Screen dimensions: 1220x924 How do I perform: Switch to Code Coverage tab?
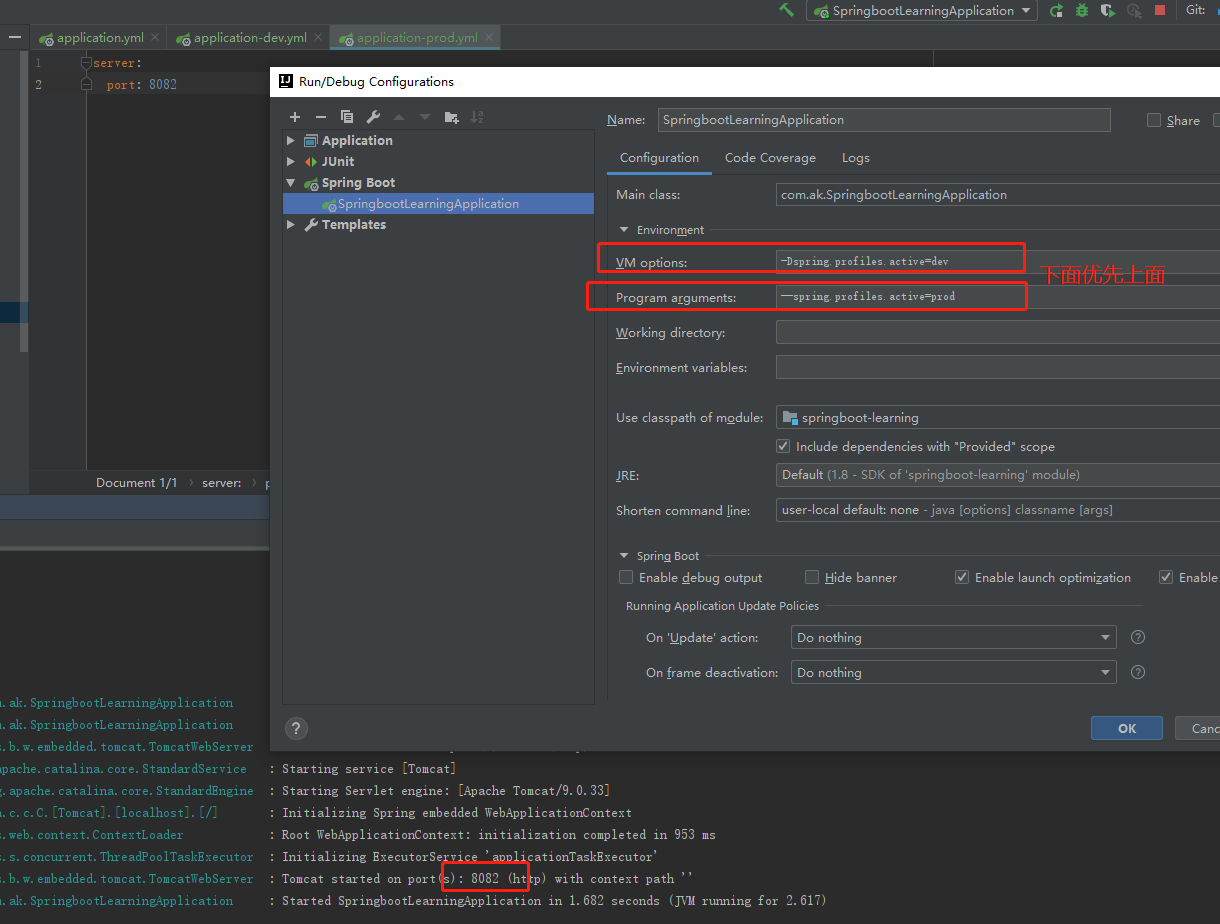coord(770,158)
